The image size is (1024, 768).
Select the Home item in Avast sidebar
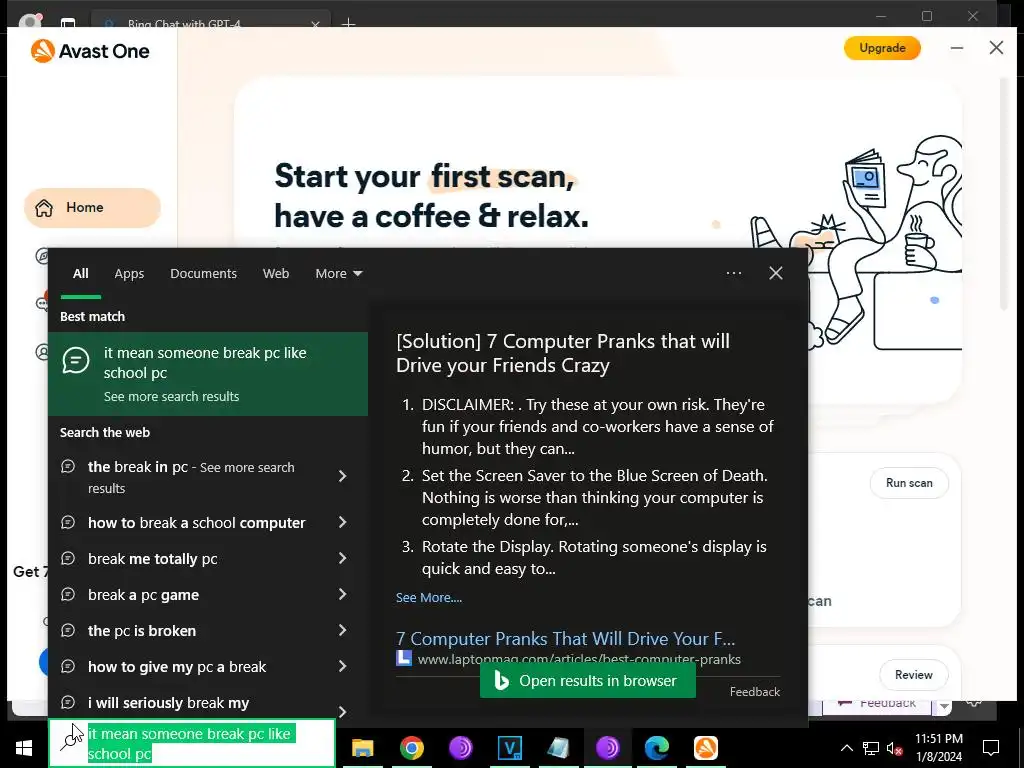(92, 208)
